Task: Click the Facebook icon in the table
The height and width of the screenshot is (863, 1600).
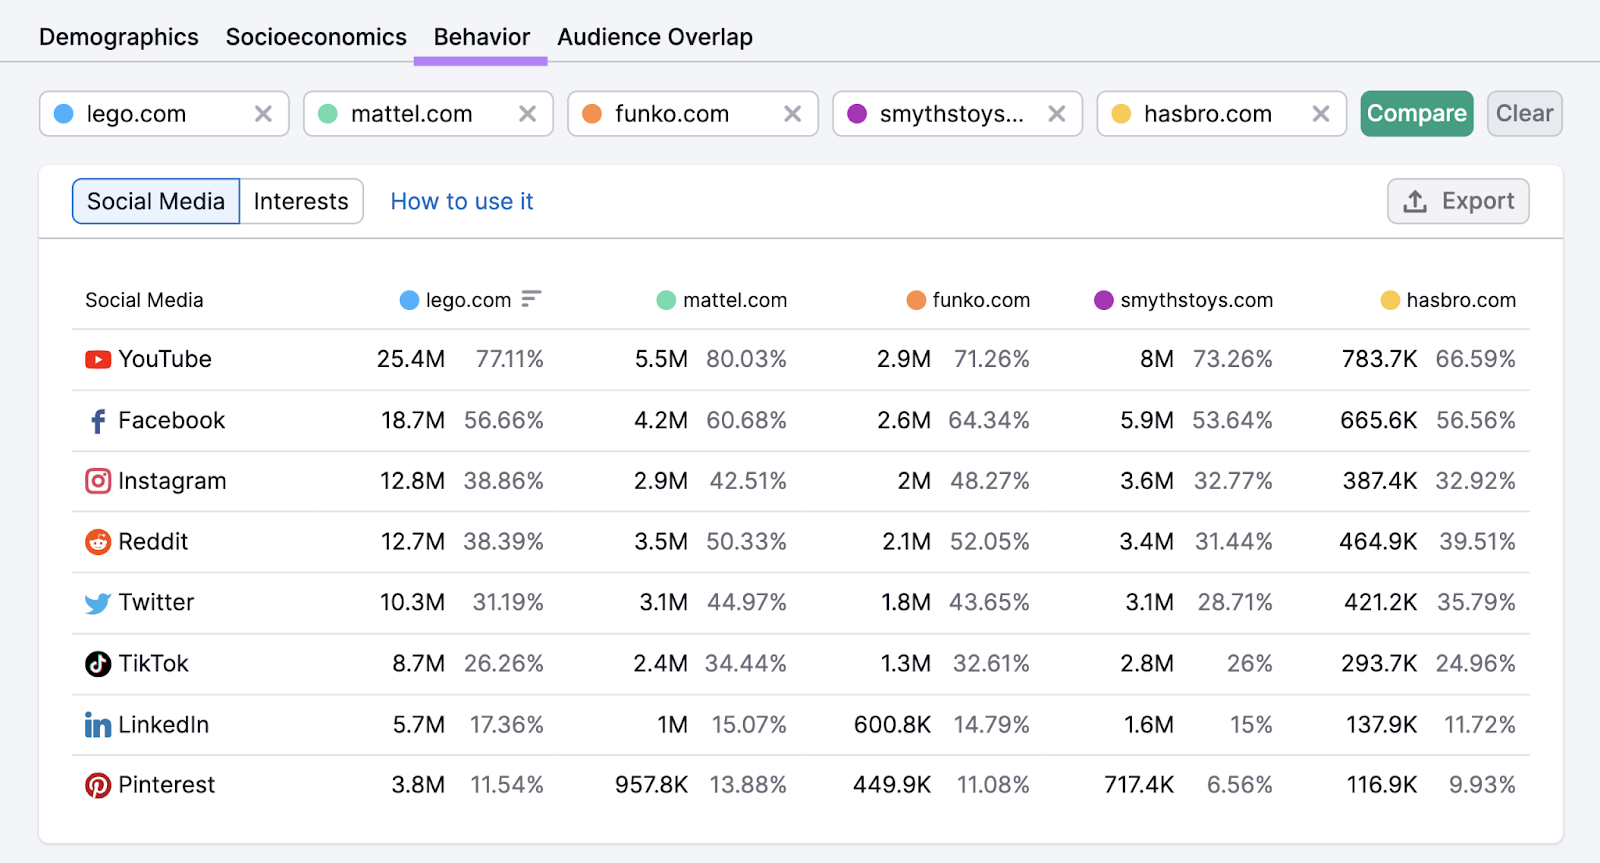Action: pos(97,421)
